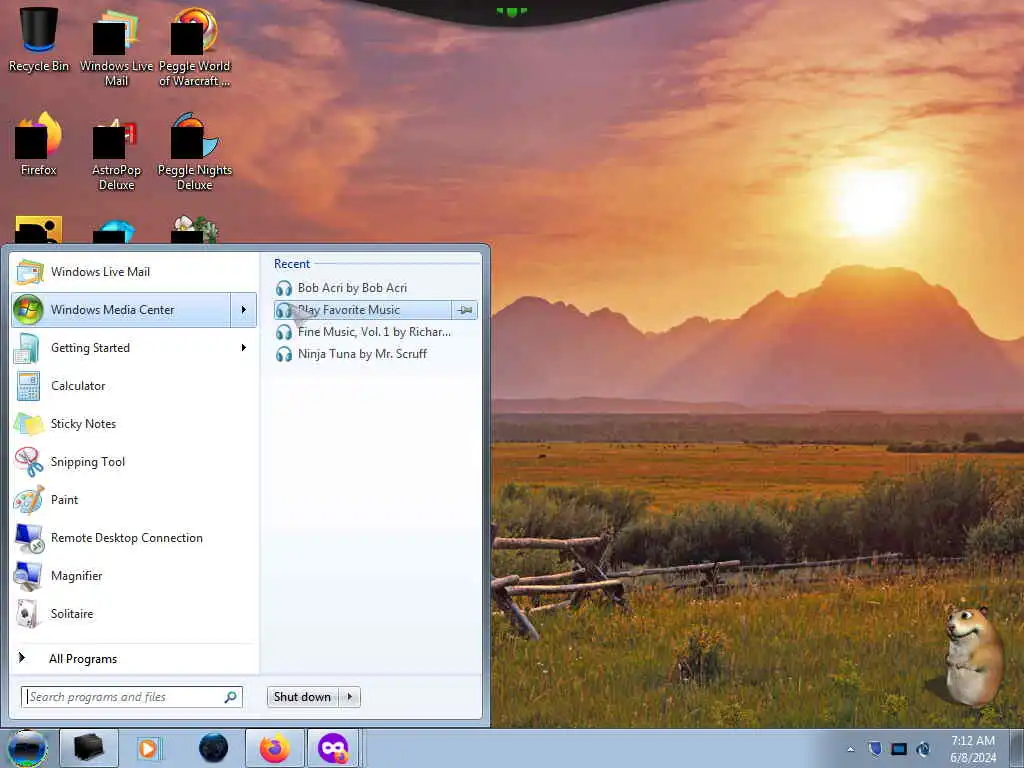Launch Windows Media Player from the taskbar
The width and height of the screenshot is (1024, 768).
[x=150, y=748]
